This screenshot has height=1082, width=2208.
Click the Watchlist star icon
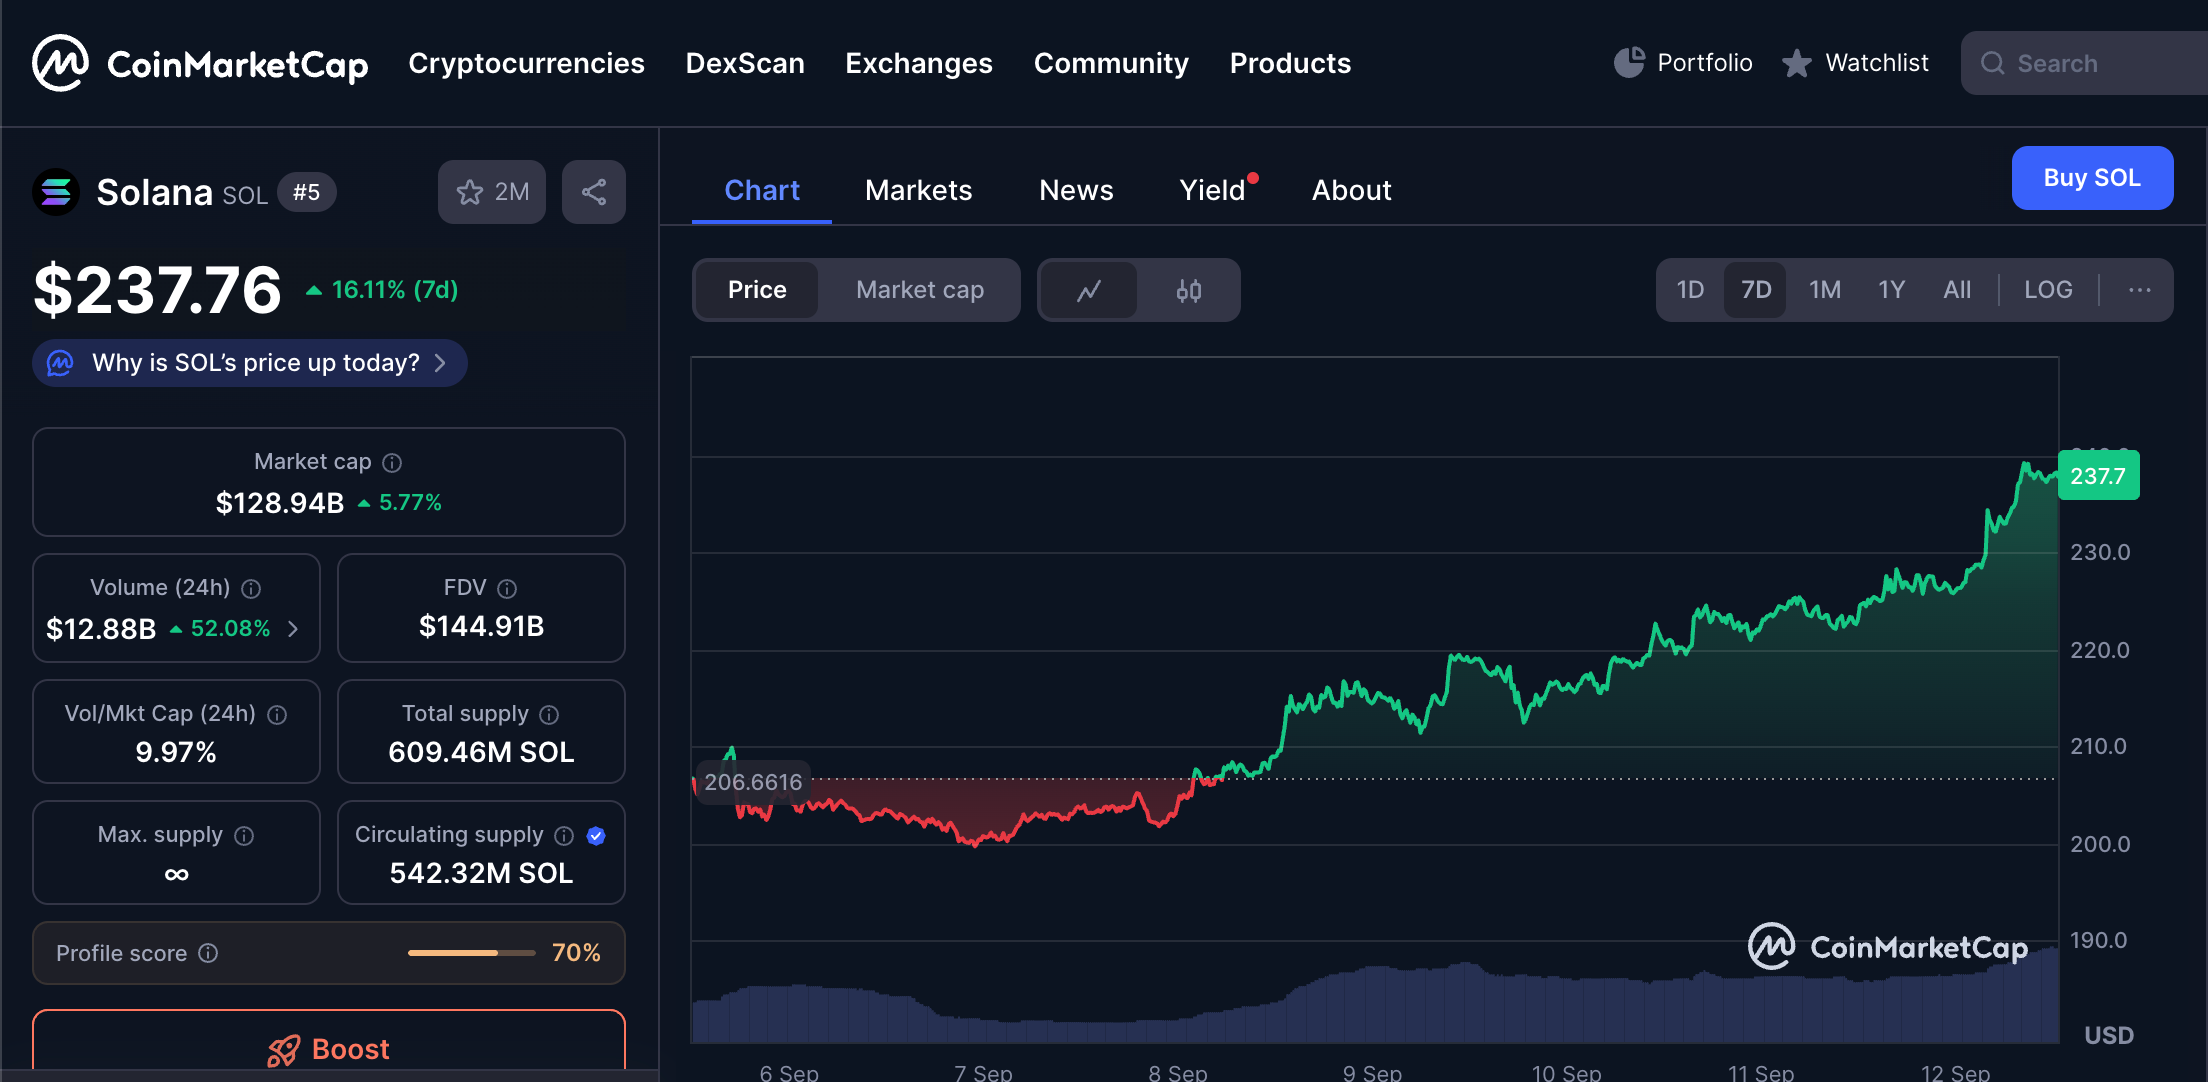(x=1797, y=63)
